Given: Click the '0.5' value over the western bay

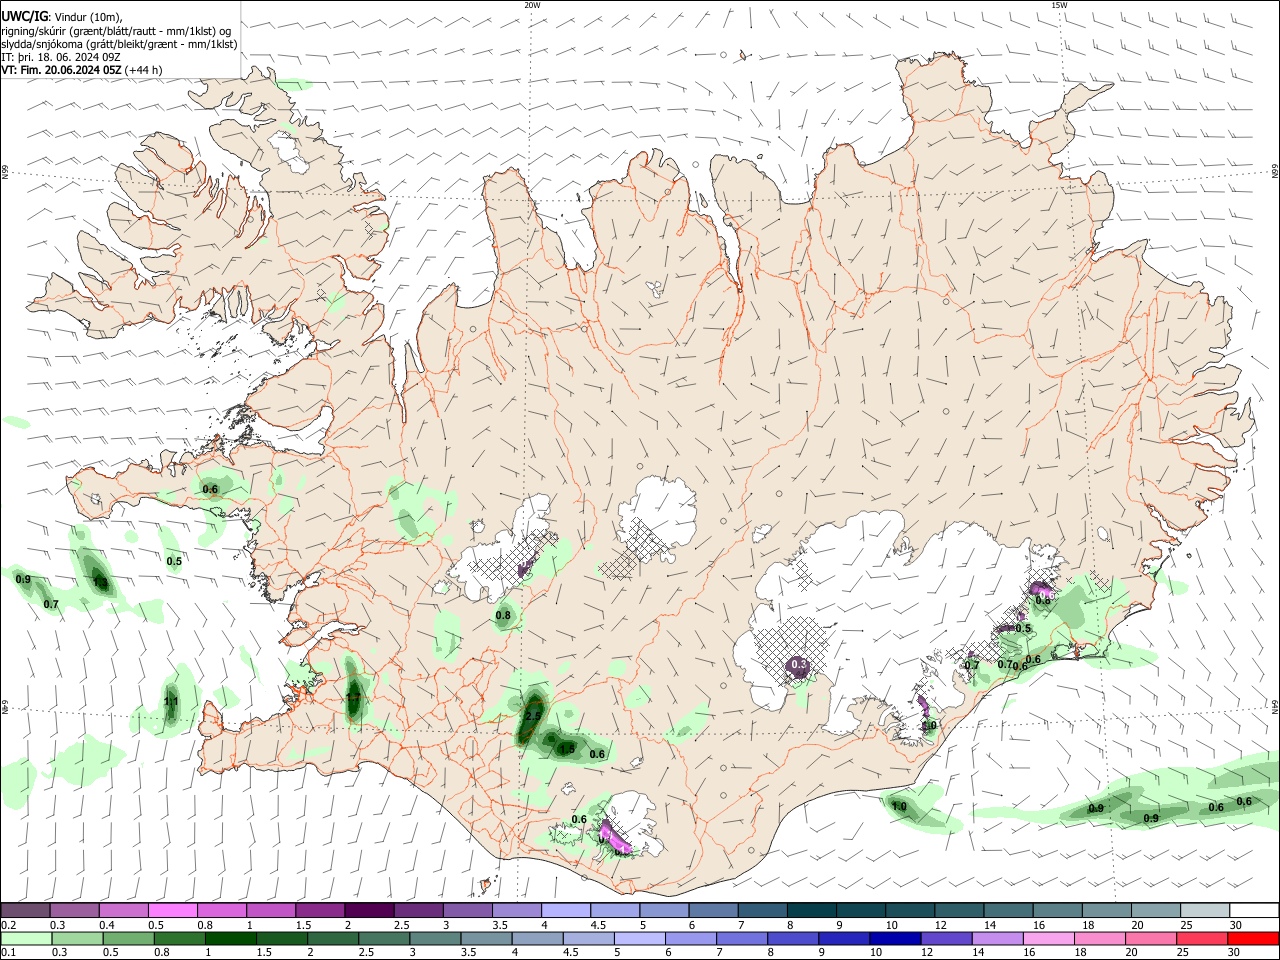Looking at the screenshot, I should (174, 561).
